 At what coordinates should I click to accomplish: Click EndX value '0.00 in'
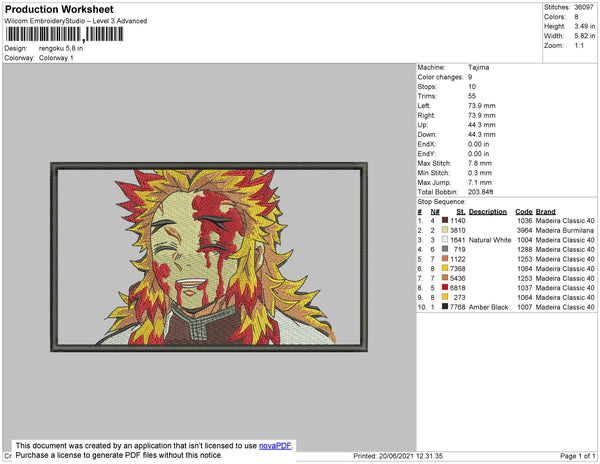(x=478, y=144)
